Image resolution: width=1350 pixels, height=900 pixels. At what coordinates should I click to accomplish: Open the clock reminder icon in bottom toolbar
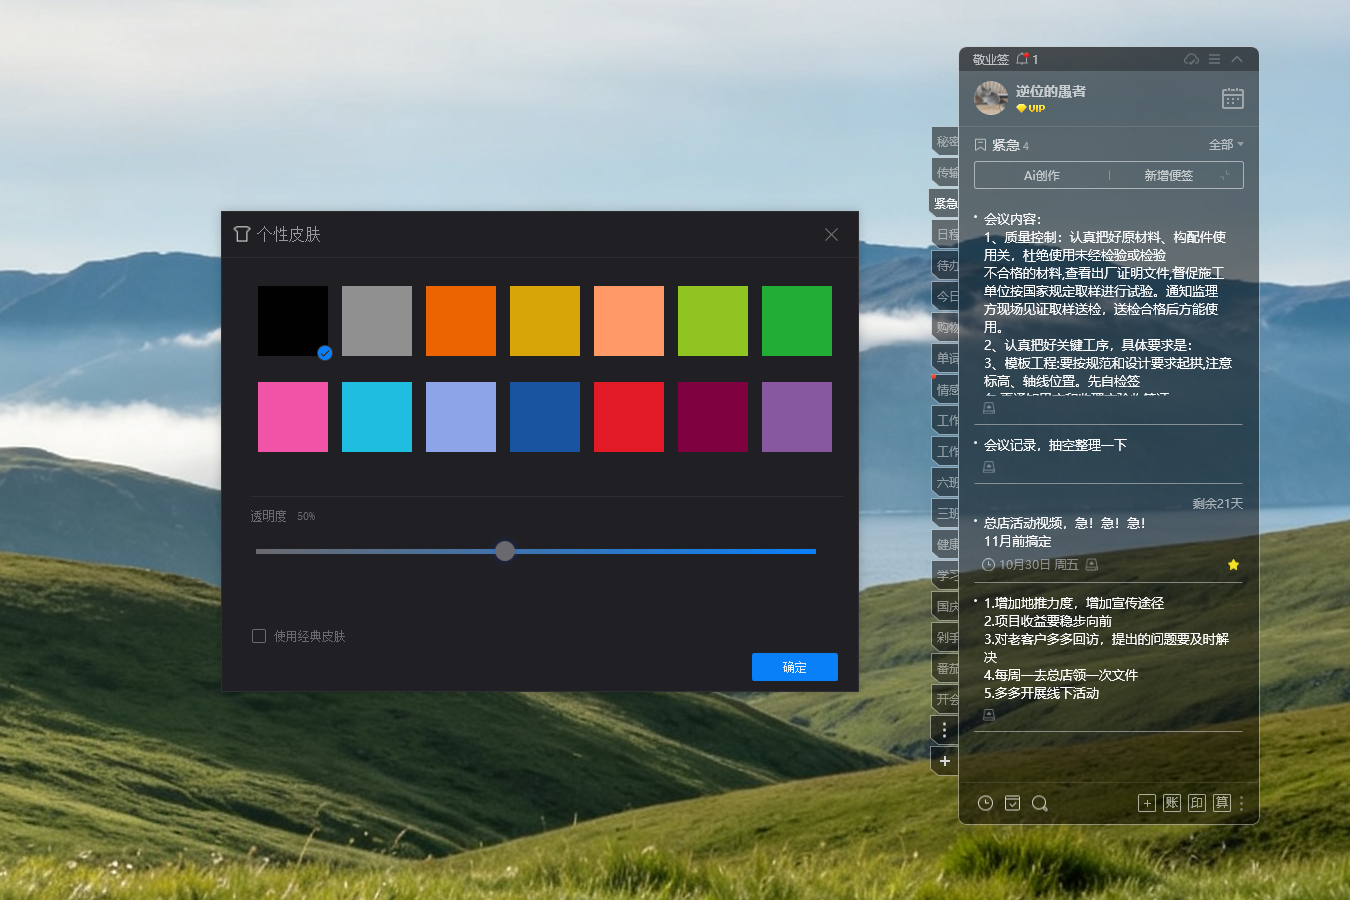pos(985,803)
